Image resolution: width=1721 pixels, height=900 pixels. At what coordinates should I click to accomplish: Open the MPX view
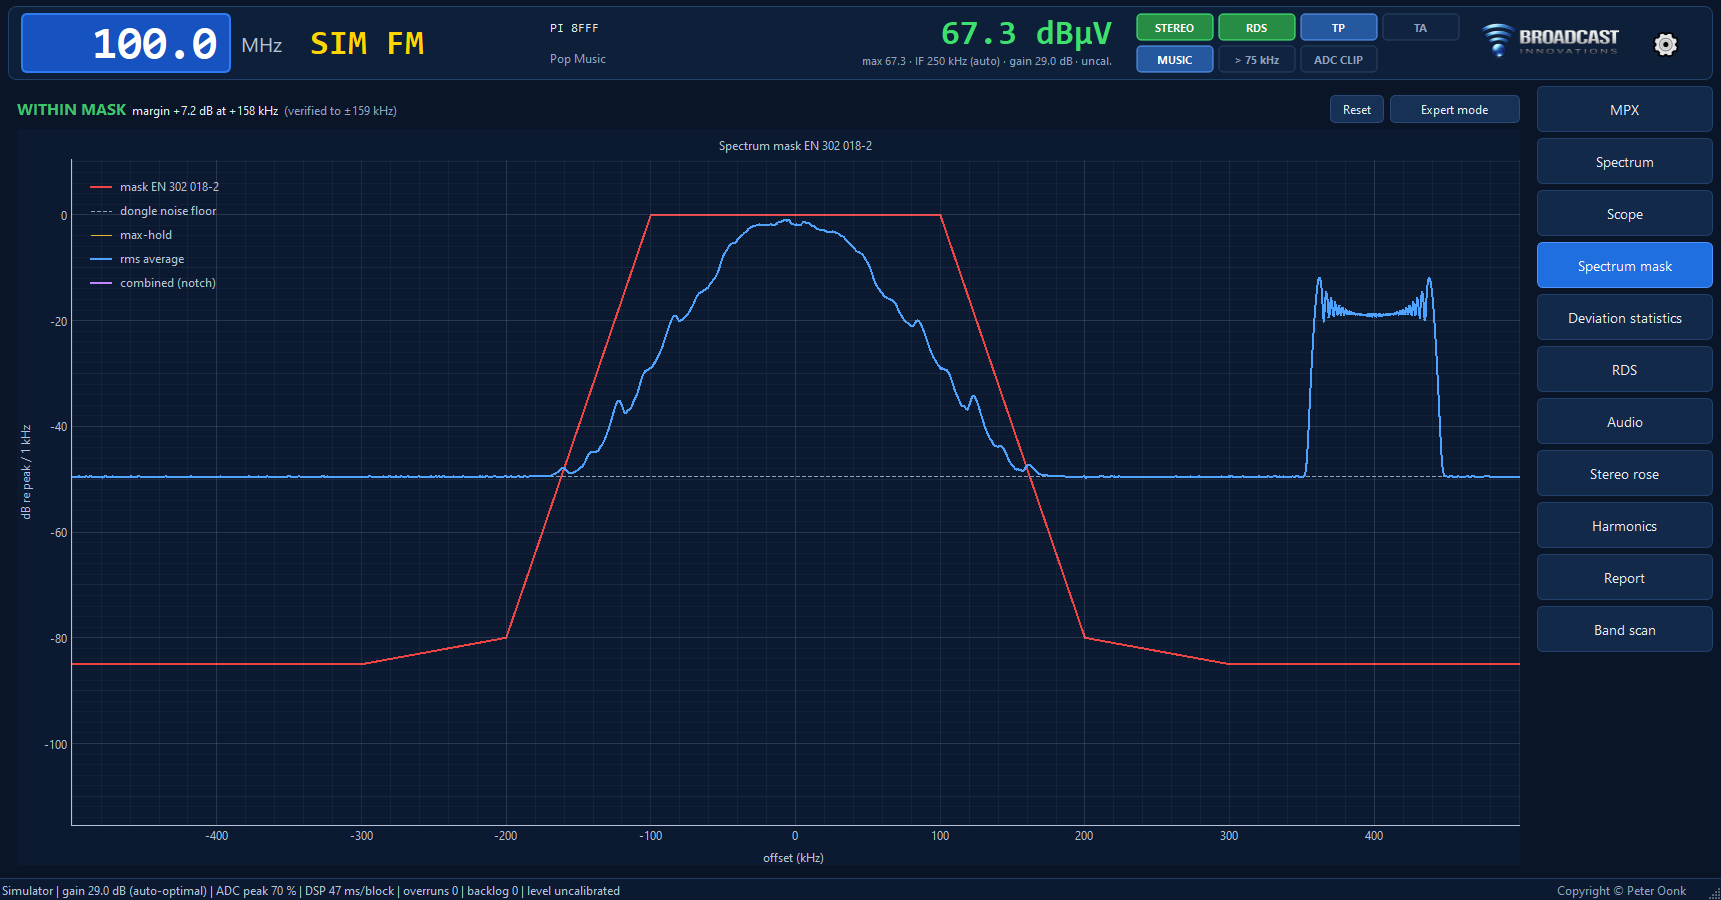coord(1624,110)
